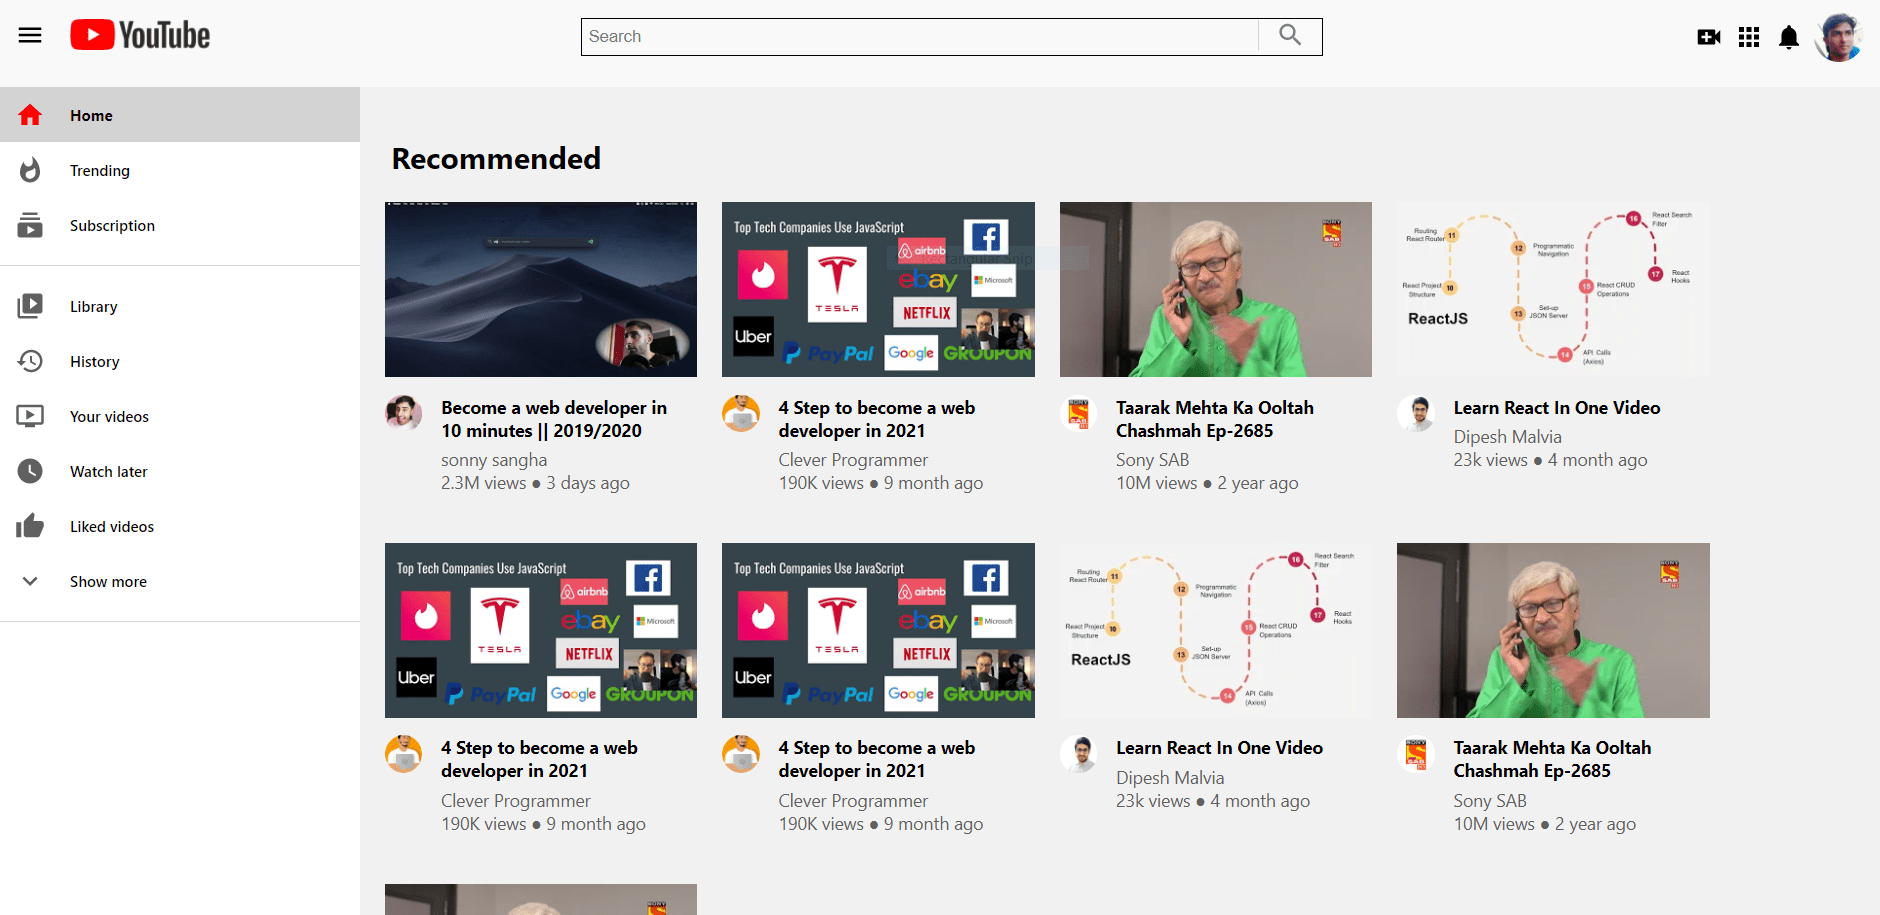Open second-row Taarak Mehta Ka Ooltah Chashmah title
This screenshot has height=915, width=1880.
pyautogui.click(x=1552, y=759)
